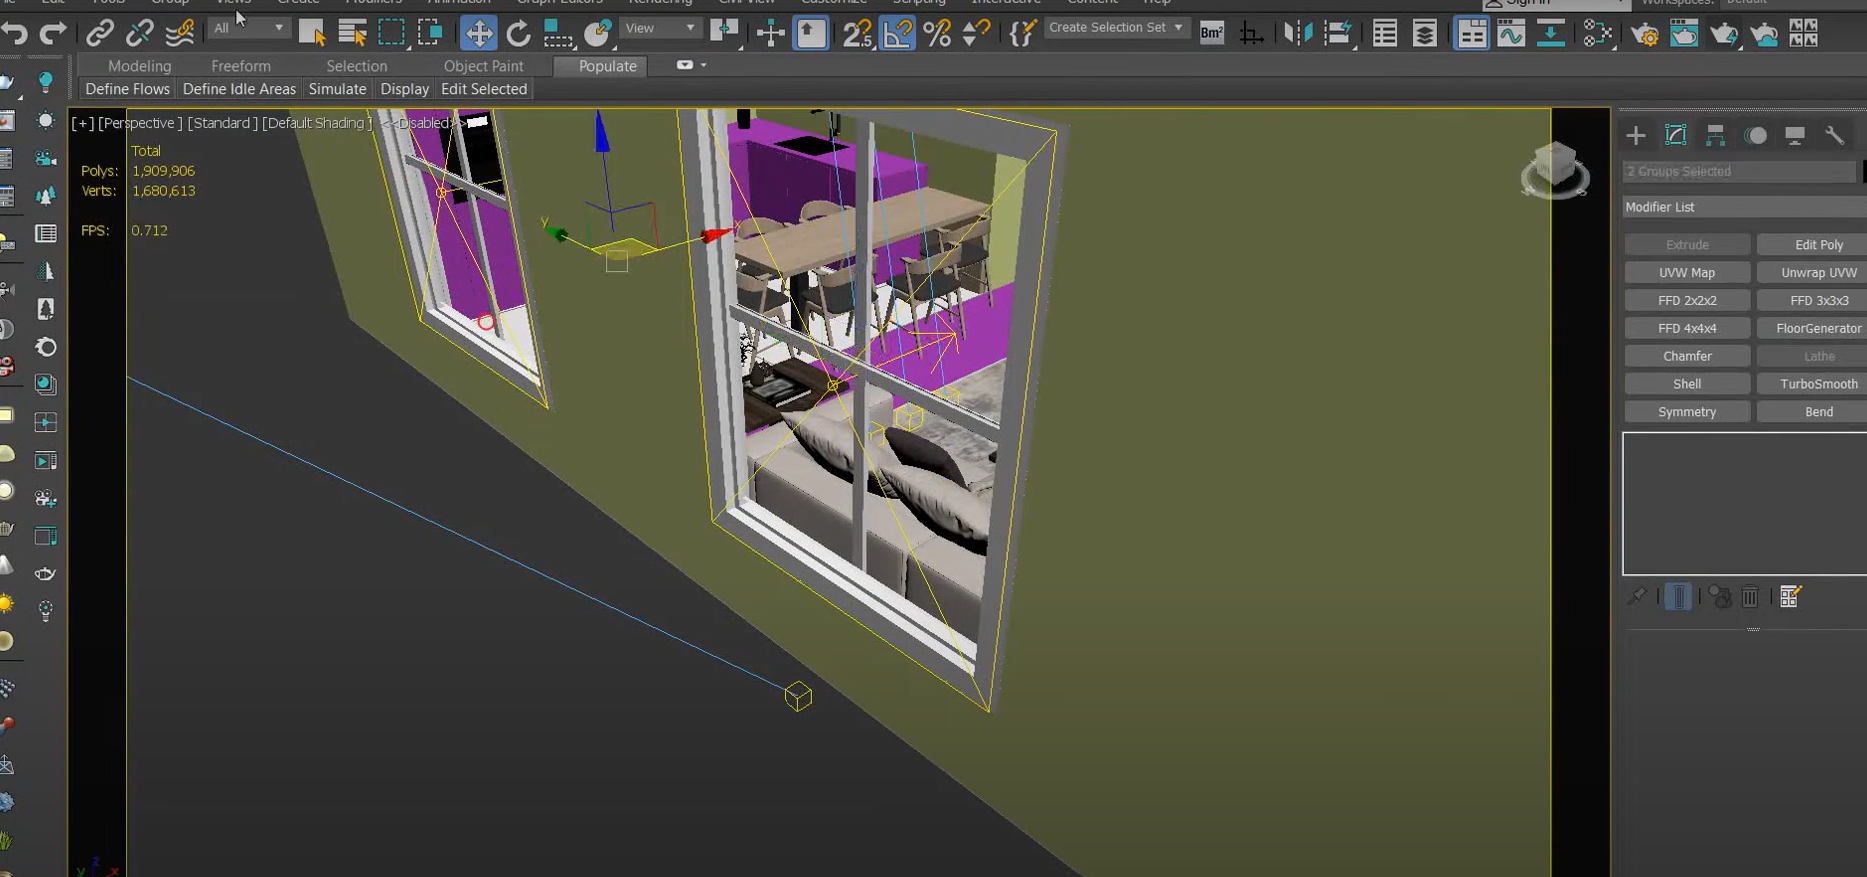The height and width of the screenshot is (877, 1867).
Task: Select the Move transform tool
Action: tap(479, 33)
